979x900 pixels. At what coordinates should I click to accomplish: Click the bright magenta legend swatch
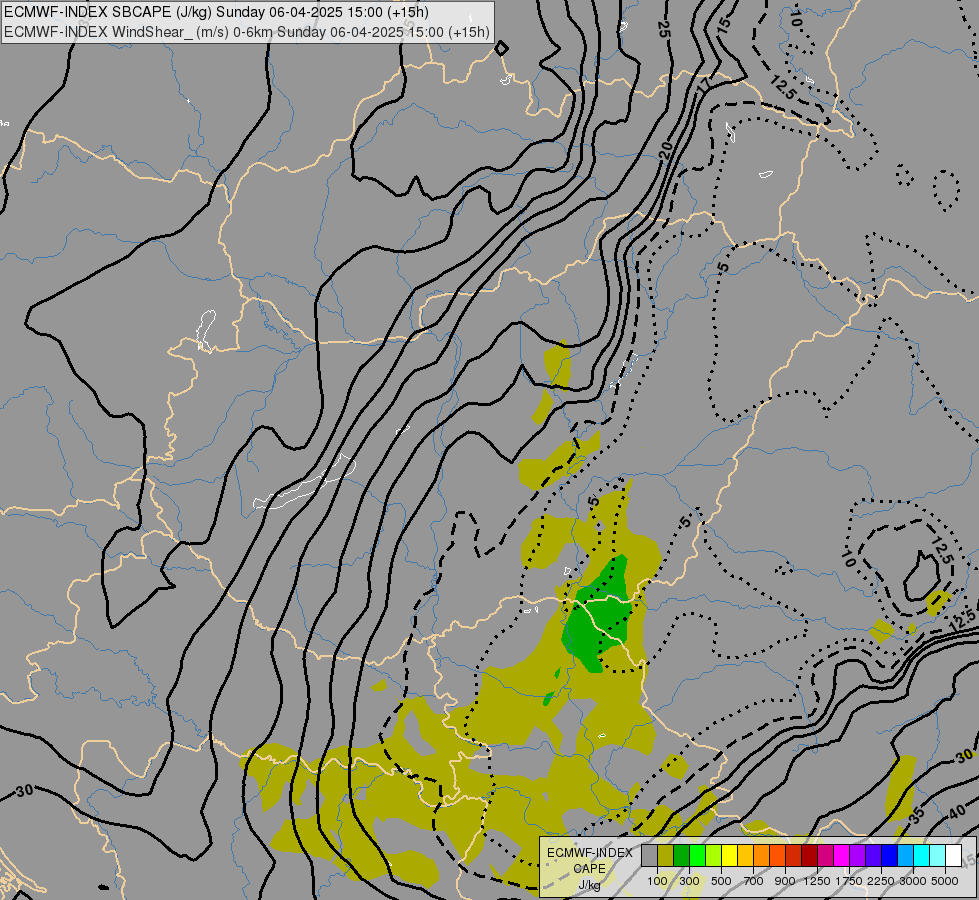click(x=842, y=855)
